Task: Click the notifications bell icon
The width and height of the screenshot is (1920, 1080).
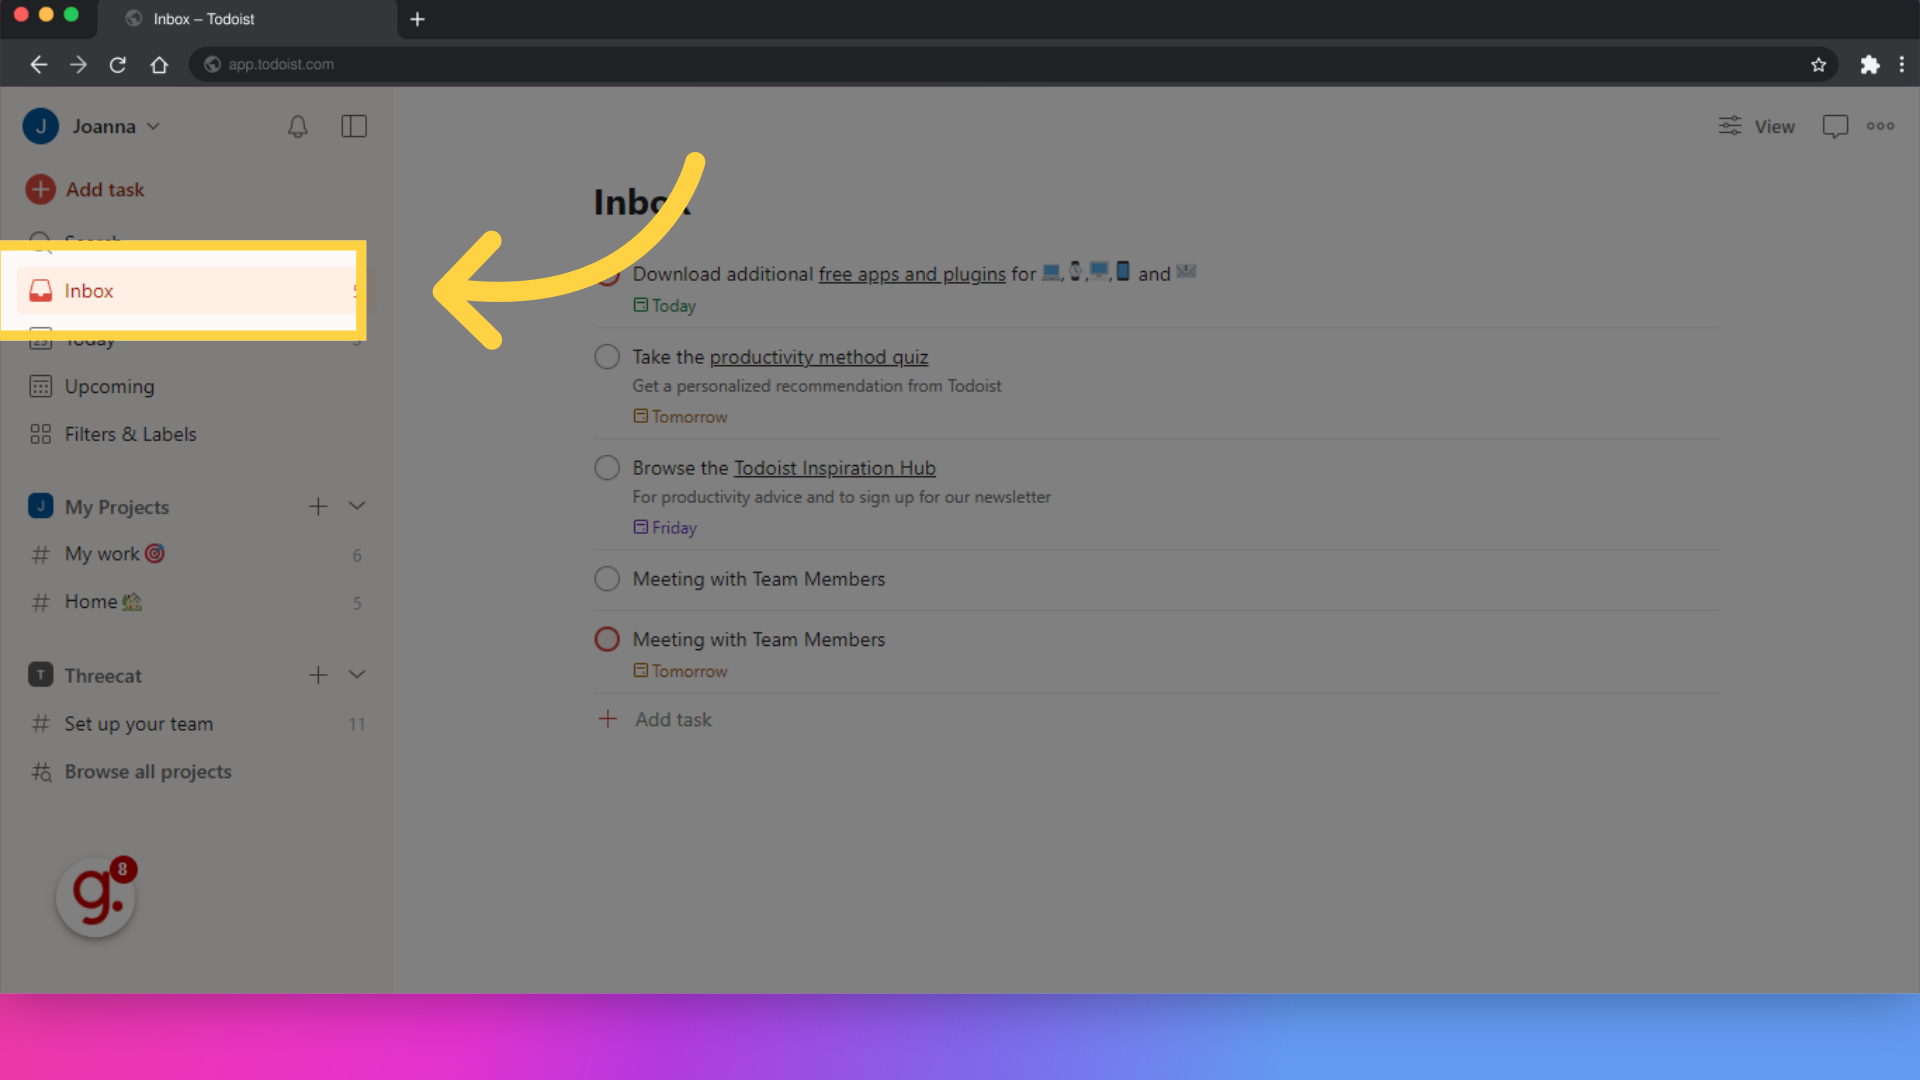Action: tap(297, 127)
